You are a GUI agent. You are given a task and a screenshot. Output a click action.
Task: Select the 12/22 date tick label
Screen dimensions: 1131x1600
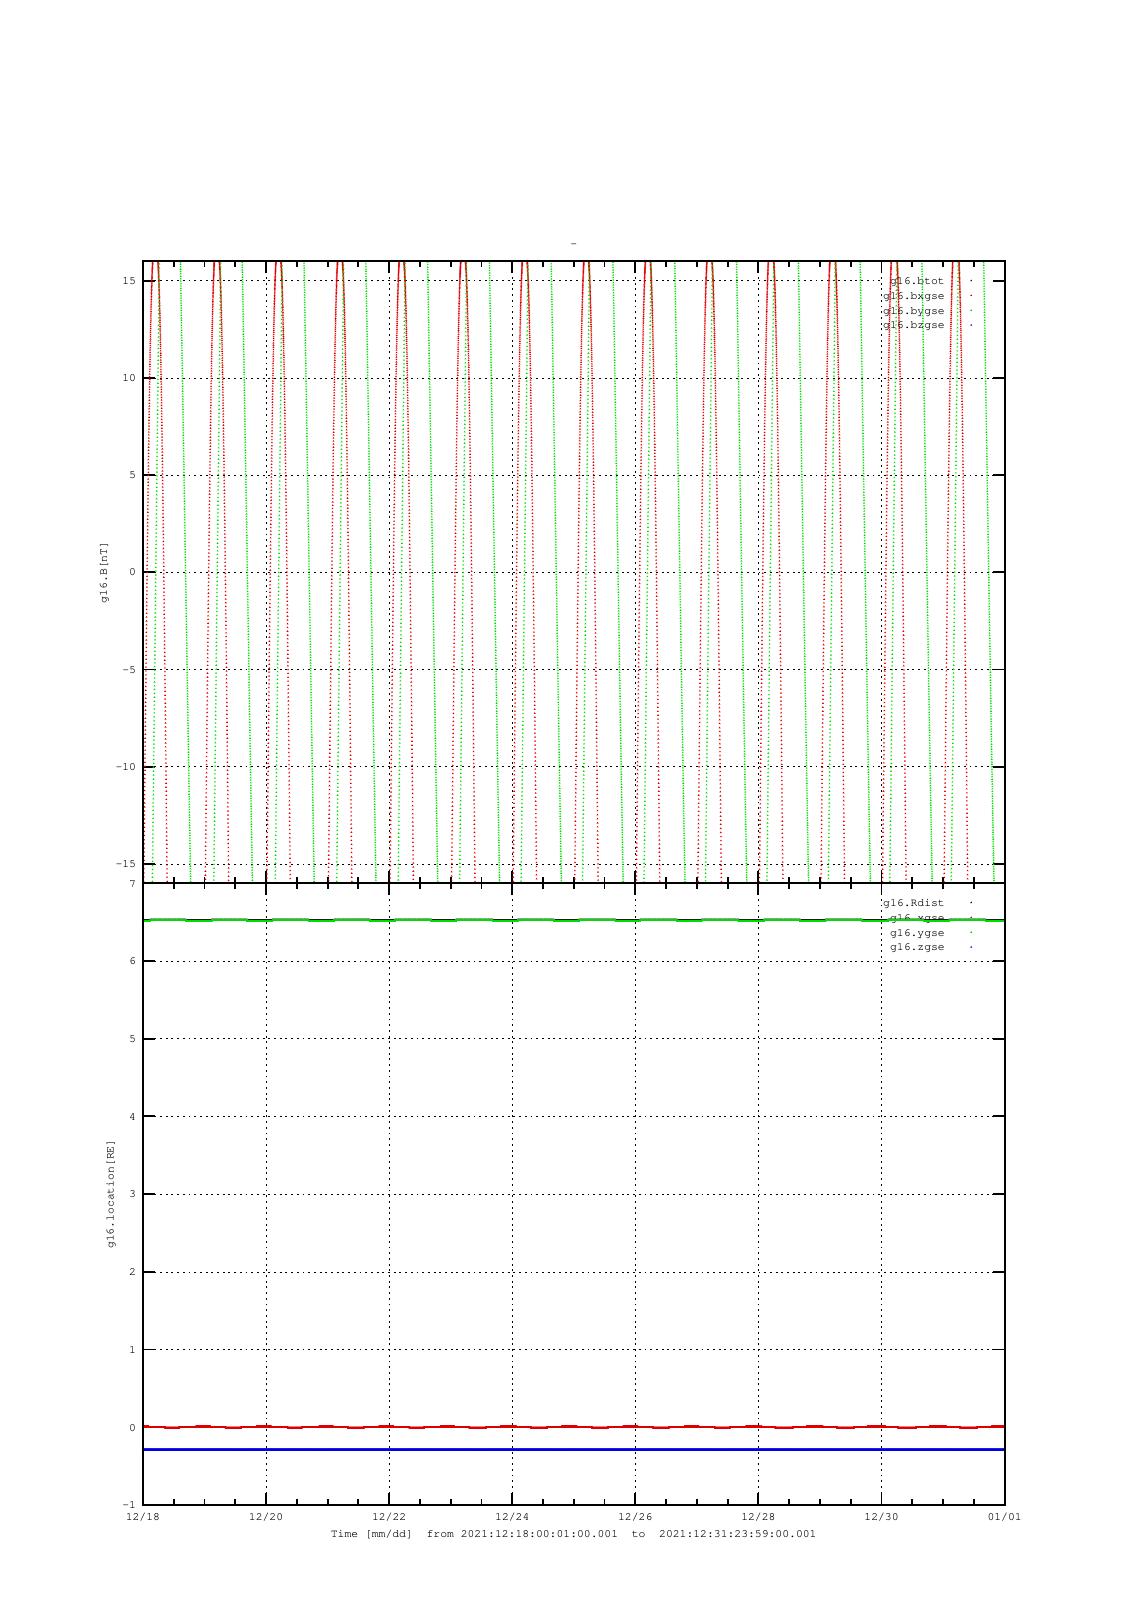click(389, 1517)
